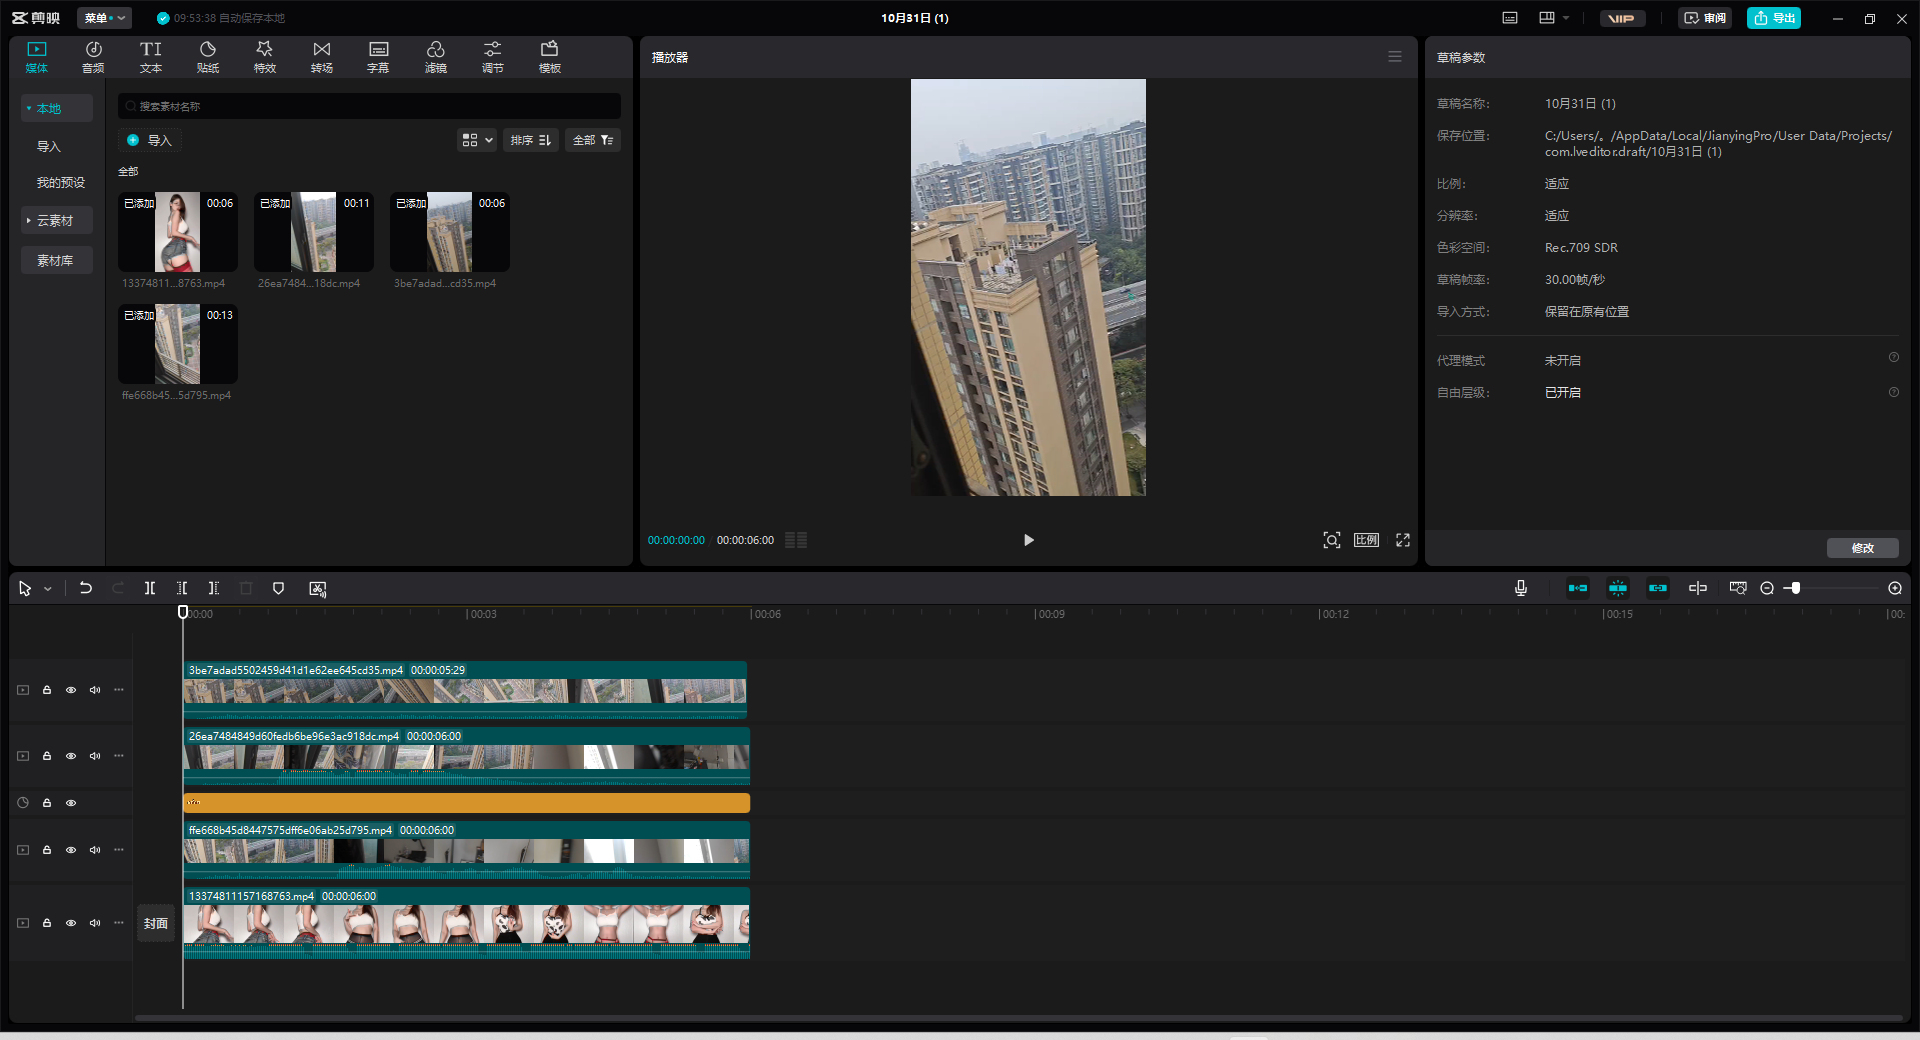Expand the selection tool chevron
Viewport: 1920px width, 1040px height.
click(48, 589)
